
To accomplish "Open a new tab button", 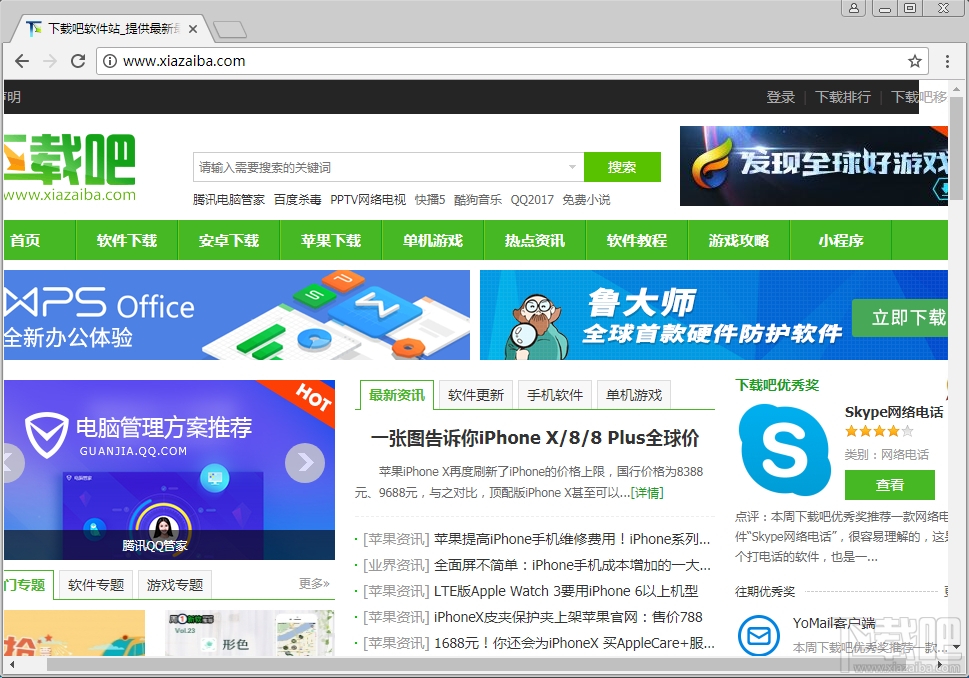I will (229, 29).
